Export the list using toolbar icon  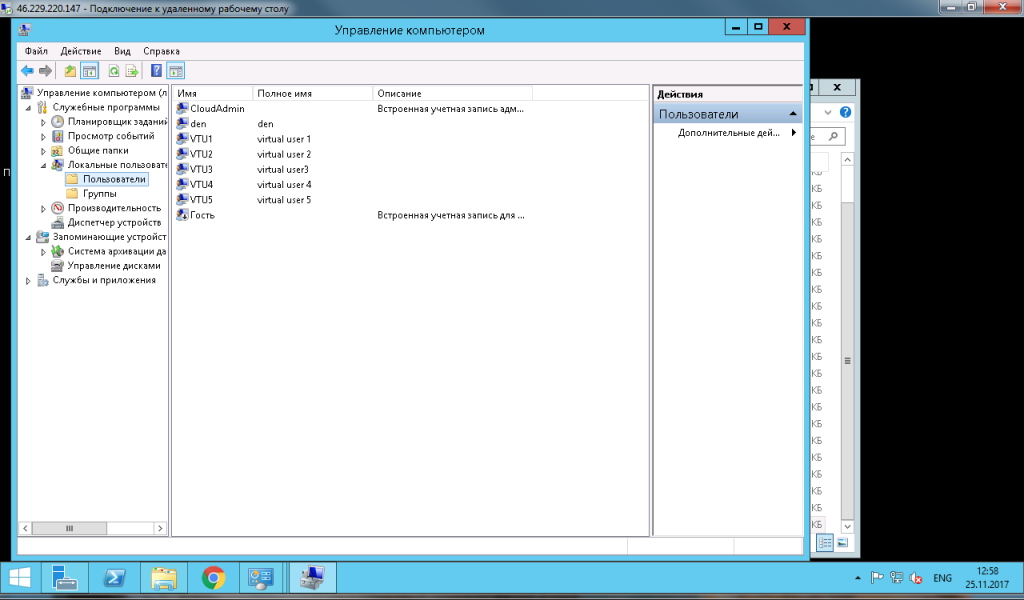132,71
